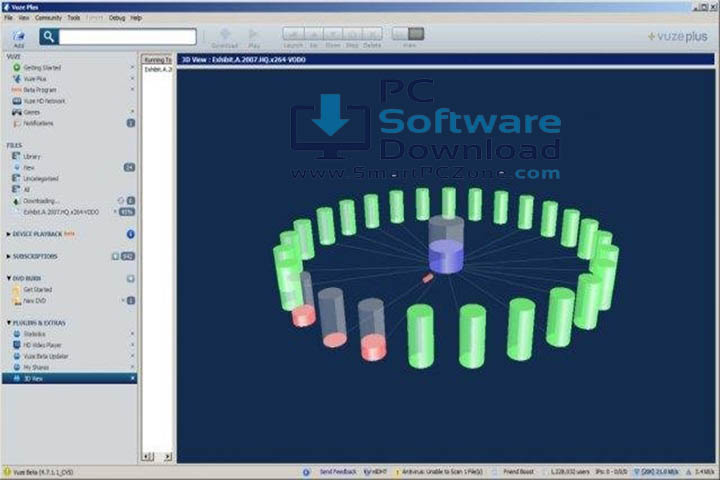Focus the search text field
The image size is (720, 480).
[128, 37]
